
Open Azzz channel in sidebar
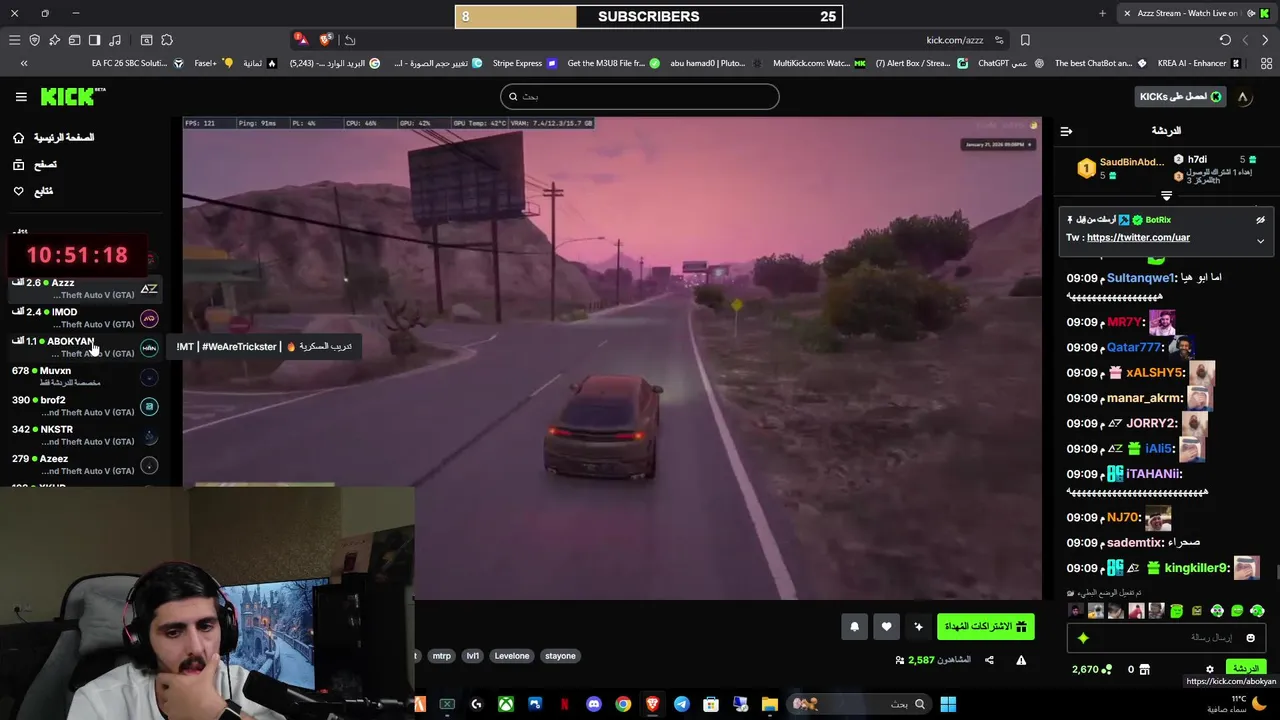pos(85,289)
